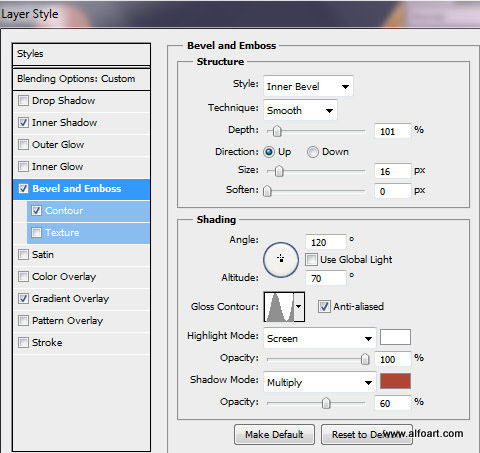The image size is (480, 453).
Task: Open the Gloss Contour curve thumbnail
Action: point(279,307)
